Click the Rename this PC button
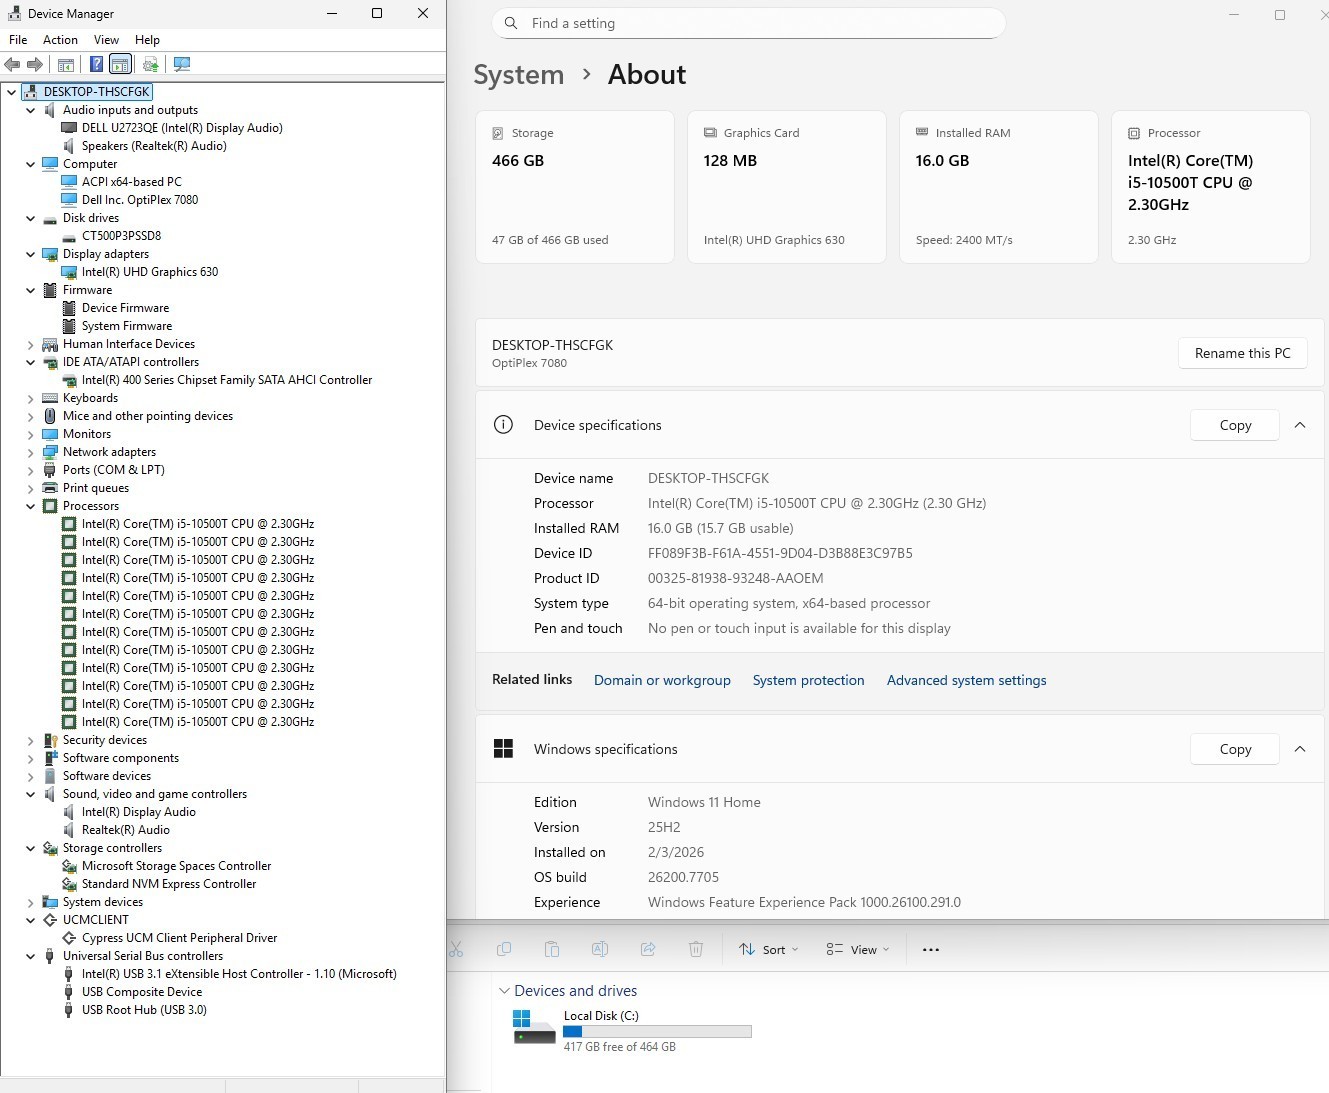Image resolution: width=1329 pixels, height=1093 pixels. click(1242, 353)
